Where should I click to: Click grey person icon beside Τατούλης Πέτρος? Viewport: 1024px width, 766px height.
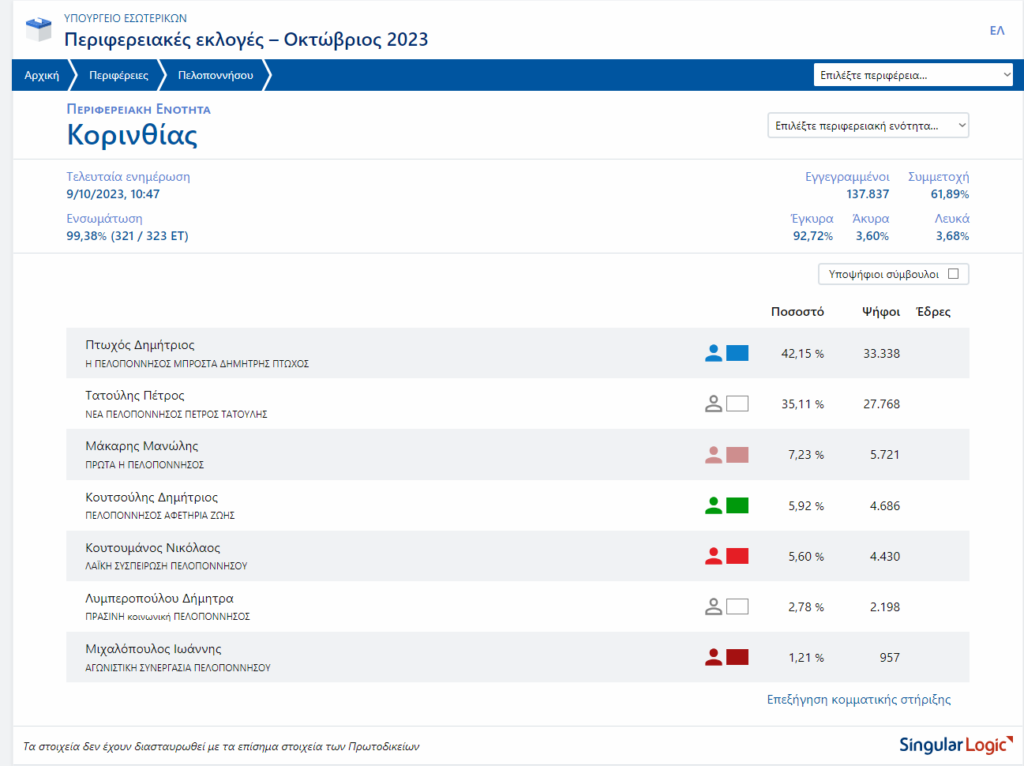pyautogui.click(x=713, y=404)
